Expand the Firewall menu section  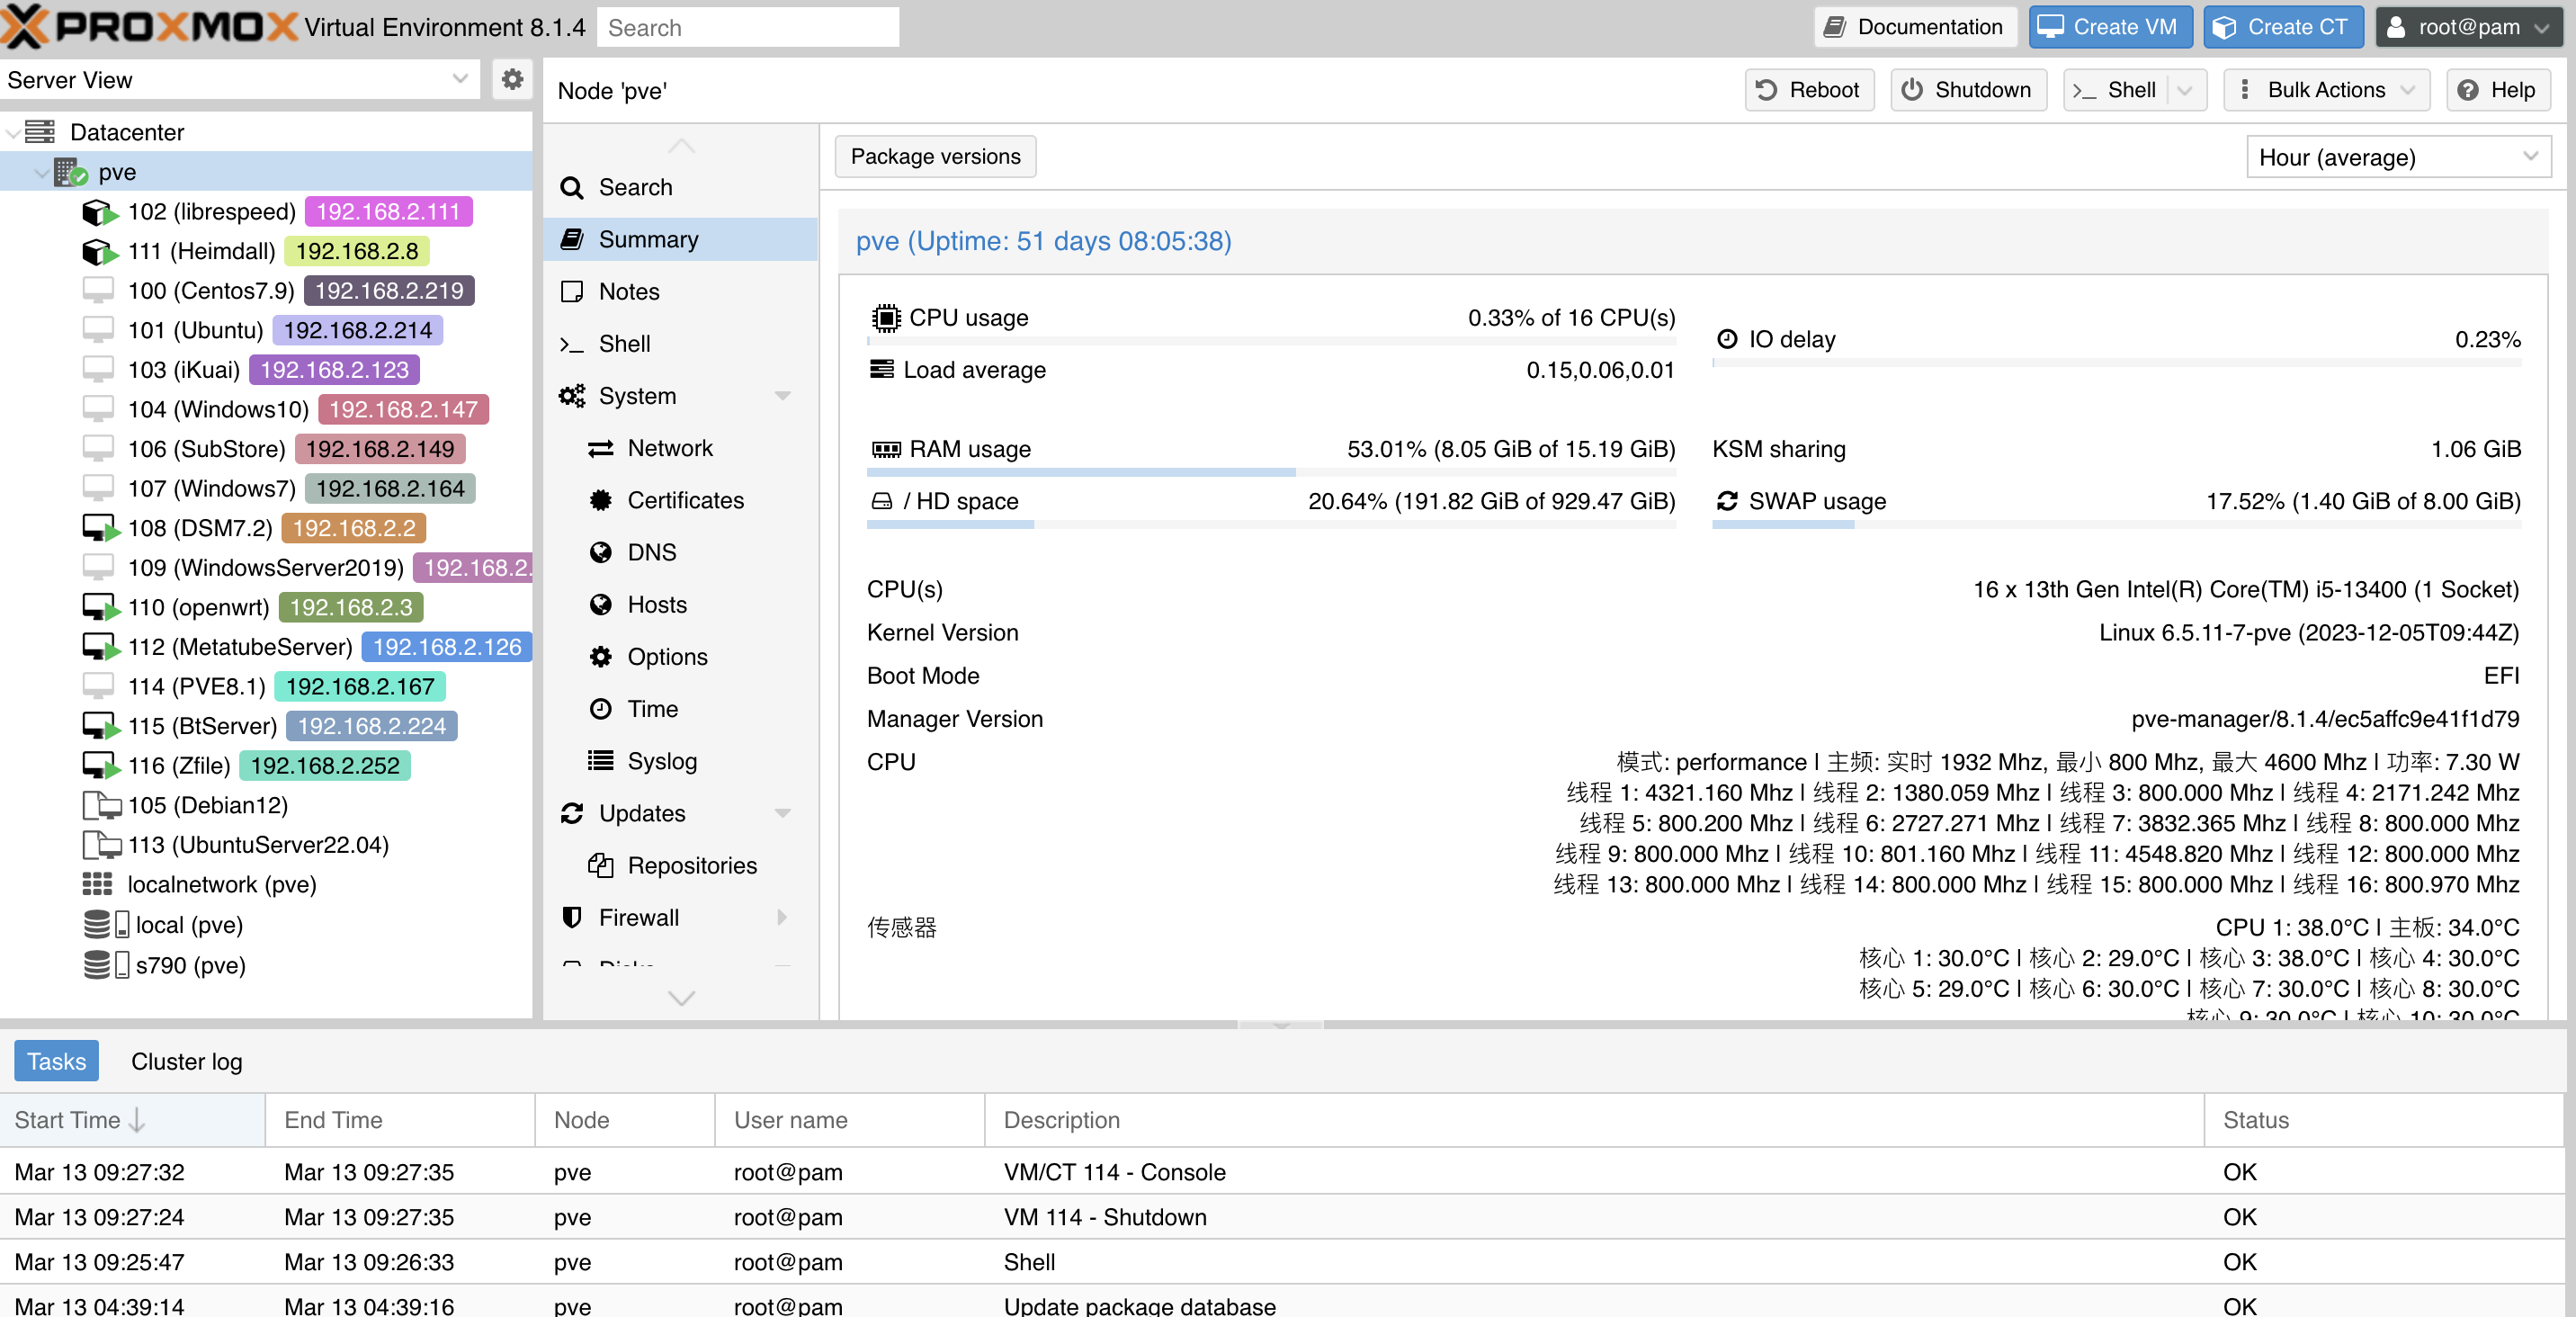tap(783, 917)
